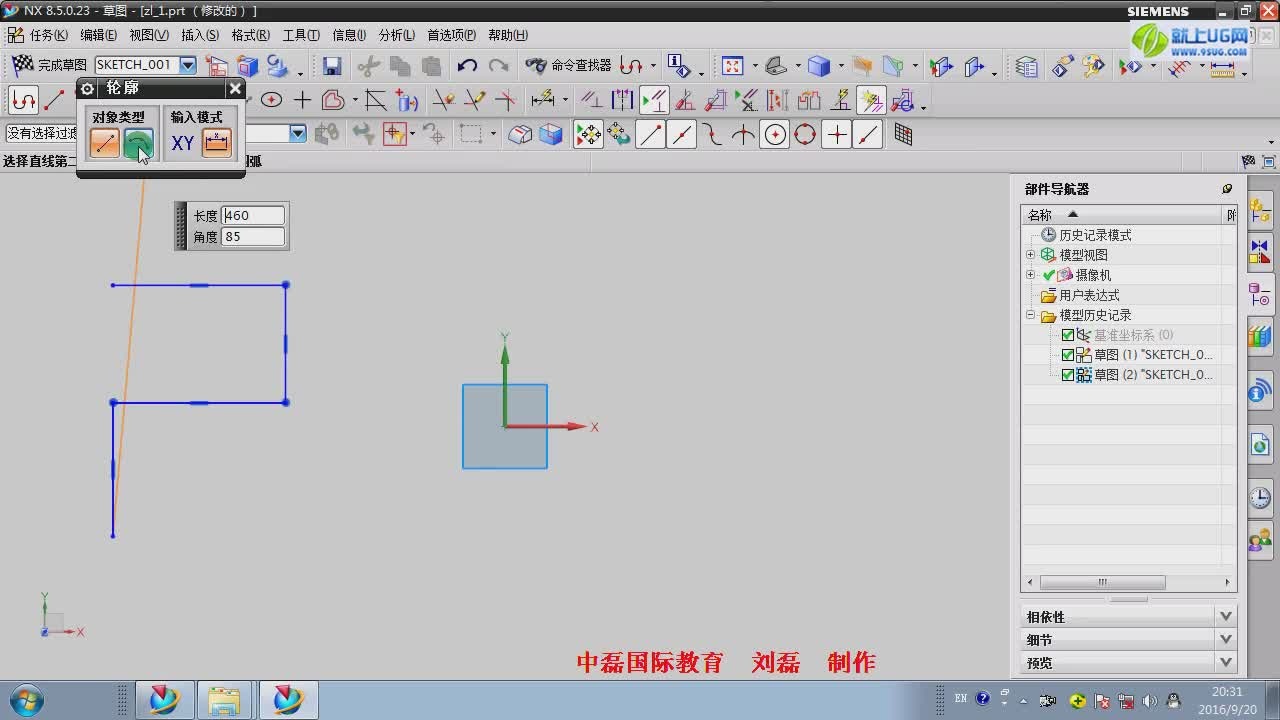Open the 编辑 menu
The width and height of the screenshot is (1280, 720).
pos(98,35)
